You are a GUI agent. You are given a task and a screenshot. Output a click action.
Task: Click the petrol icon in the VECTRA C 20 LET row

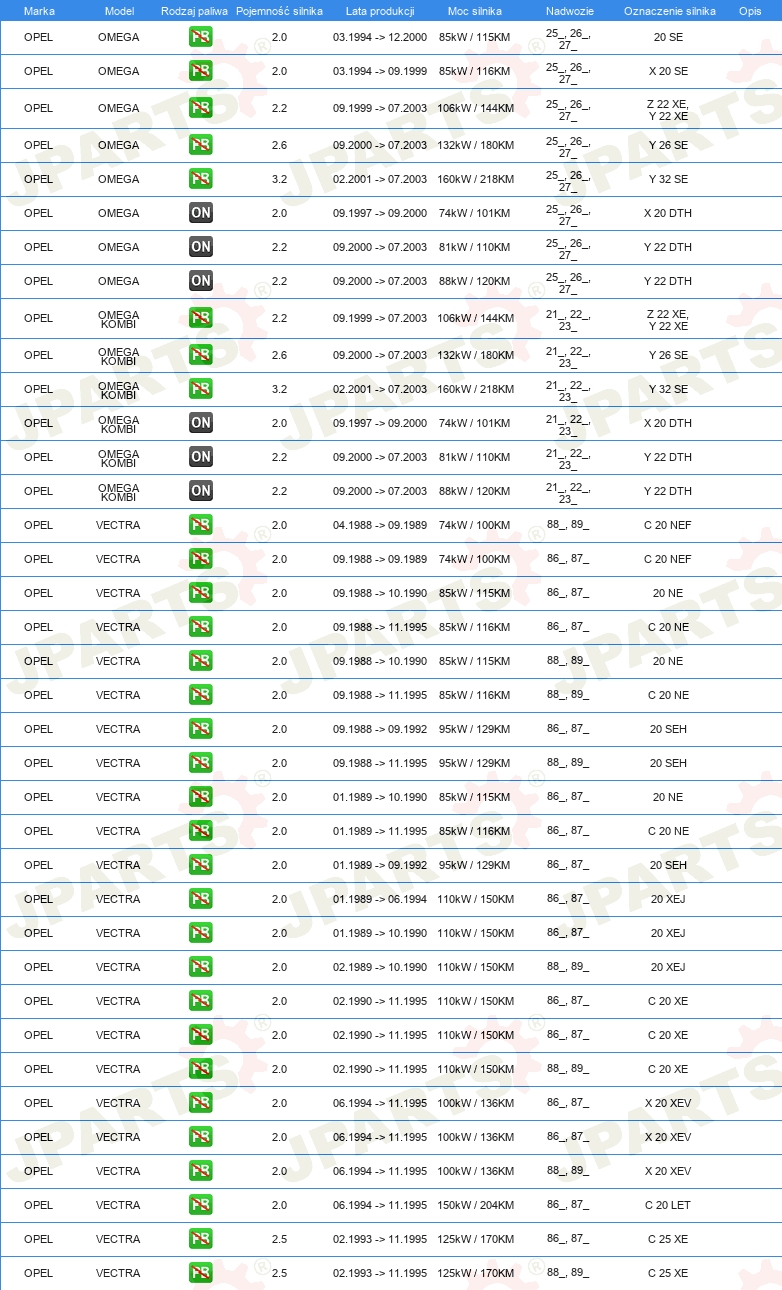pyautogui.click(x=201, y=1205)
